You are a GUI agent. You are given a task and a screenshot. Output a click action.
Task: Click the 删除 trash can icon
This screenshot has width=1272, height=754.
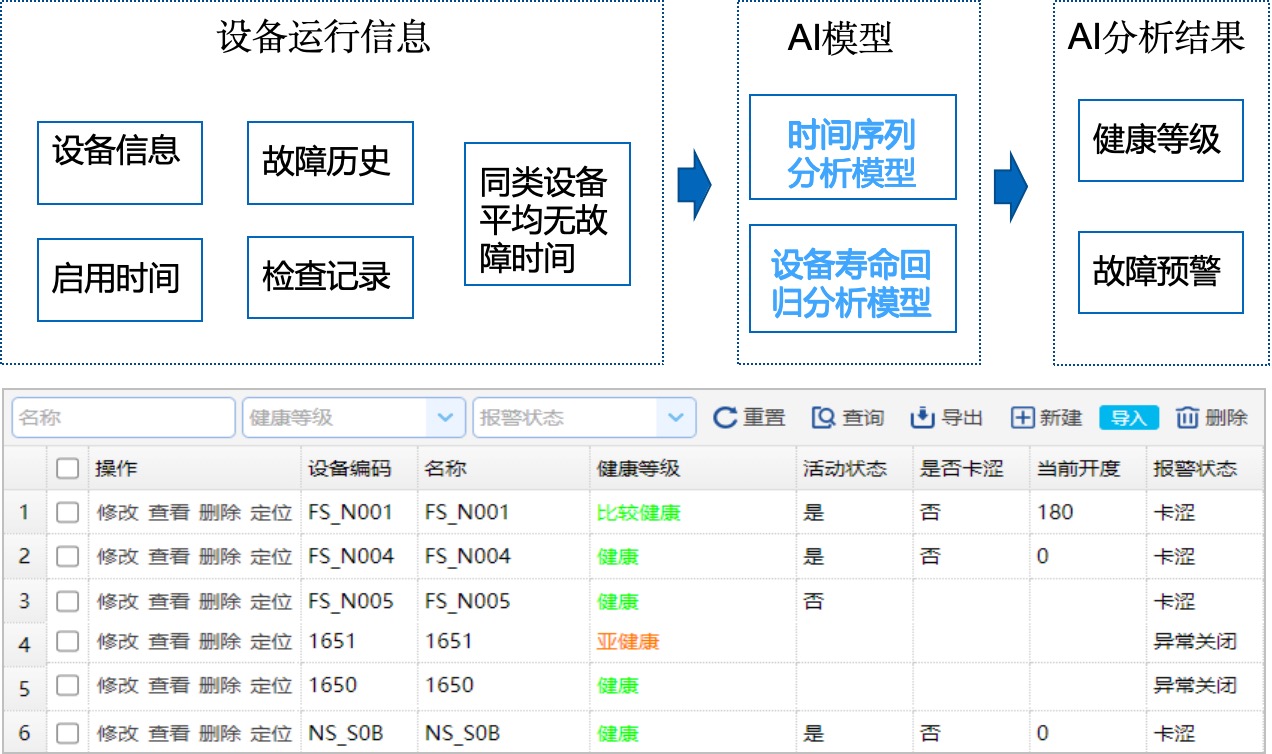pos(1187,418)
